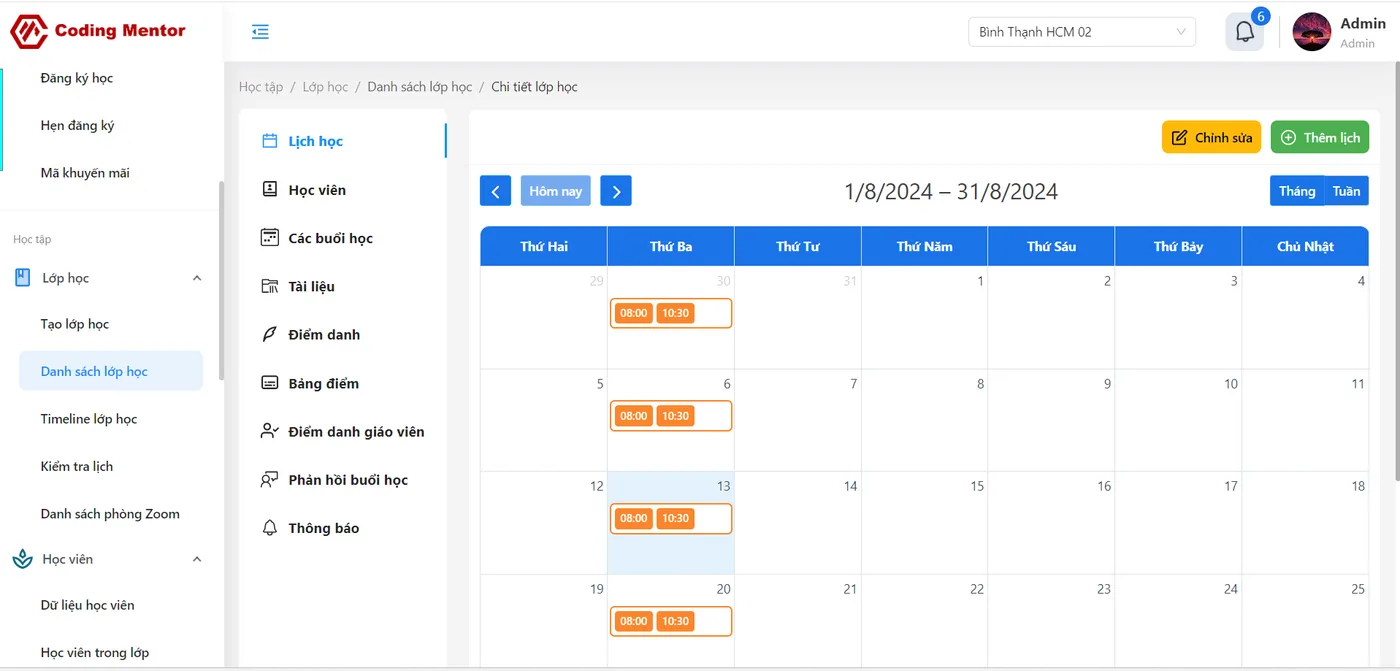Image resolution: width=1400 pixels, height=671 pixels.
Task: Collapse the Lớp học sidebar section
Action: click(x=197, y=278)
